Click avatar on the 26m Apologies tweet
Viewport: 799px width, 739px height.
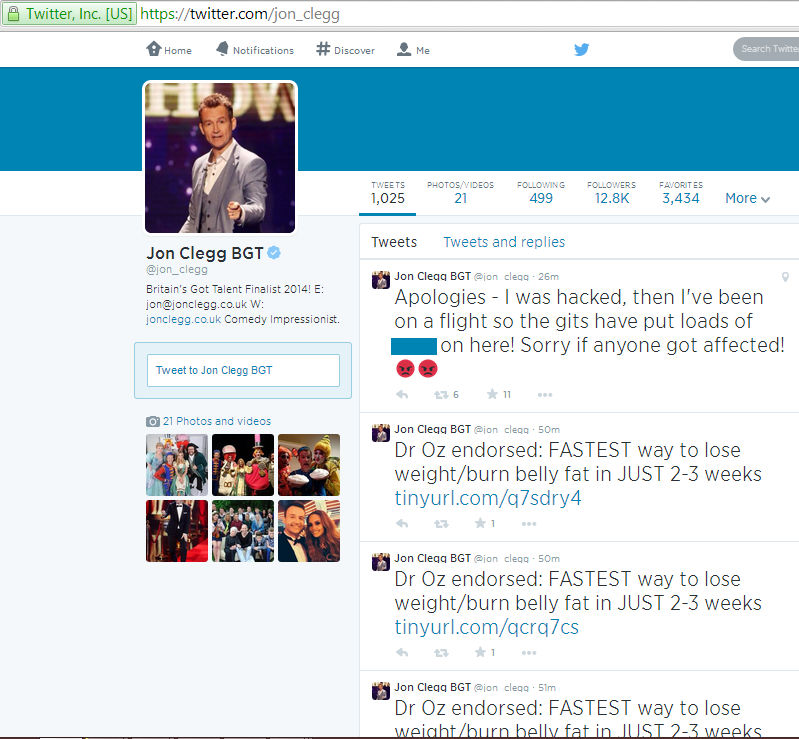click(x=381, y=280)
